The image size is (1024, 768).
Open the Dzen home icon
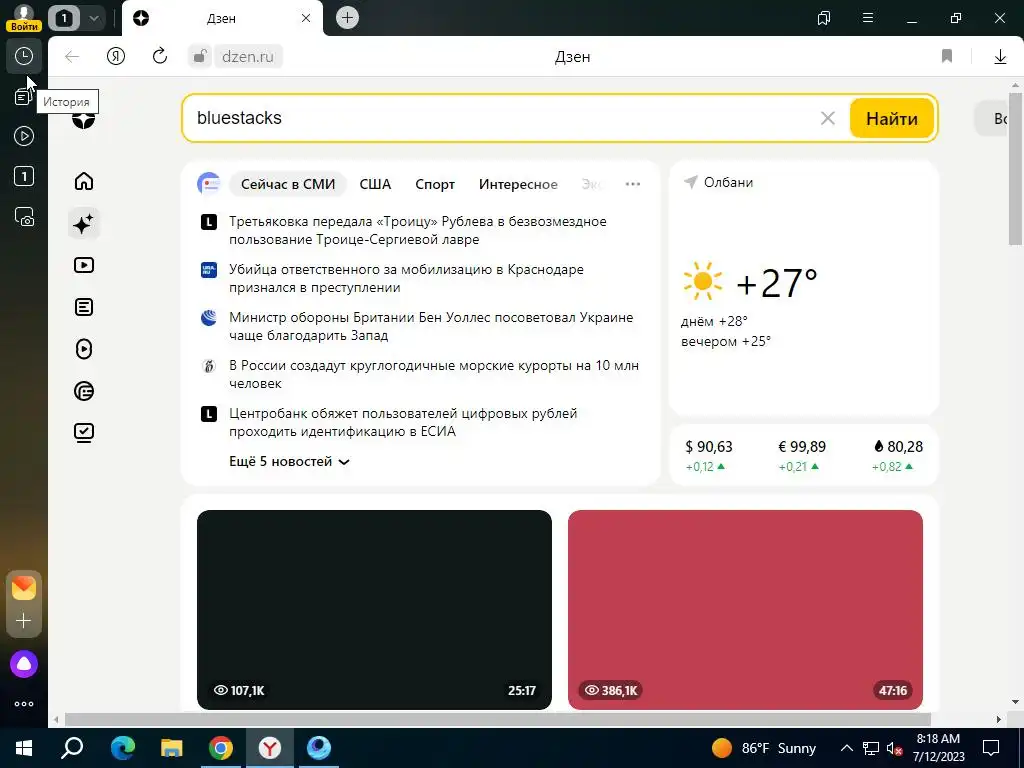[x=84, y=181]
